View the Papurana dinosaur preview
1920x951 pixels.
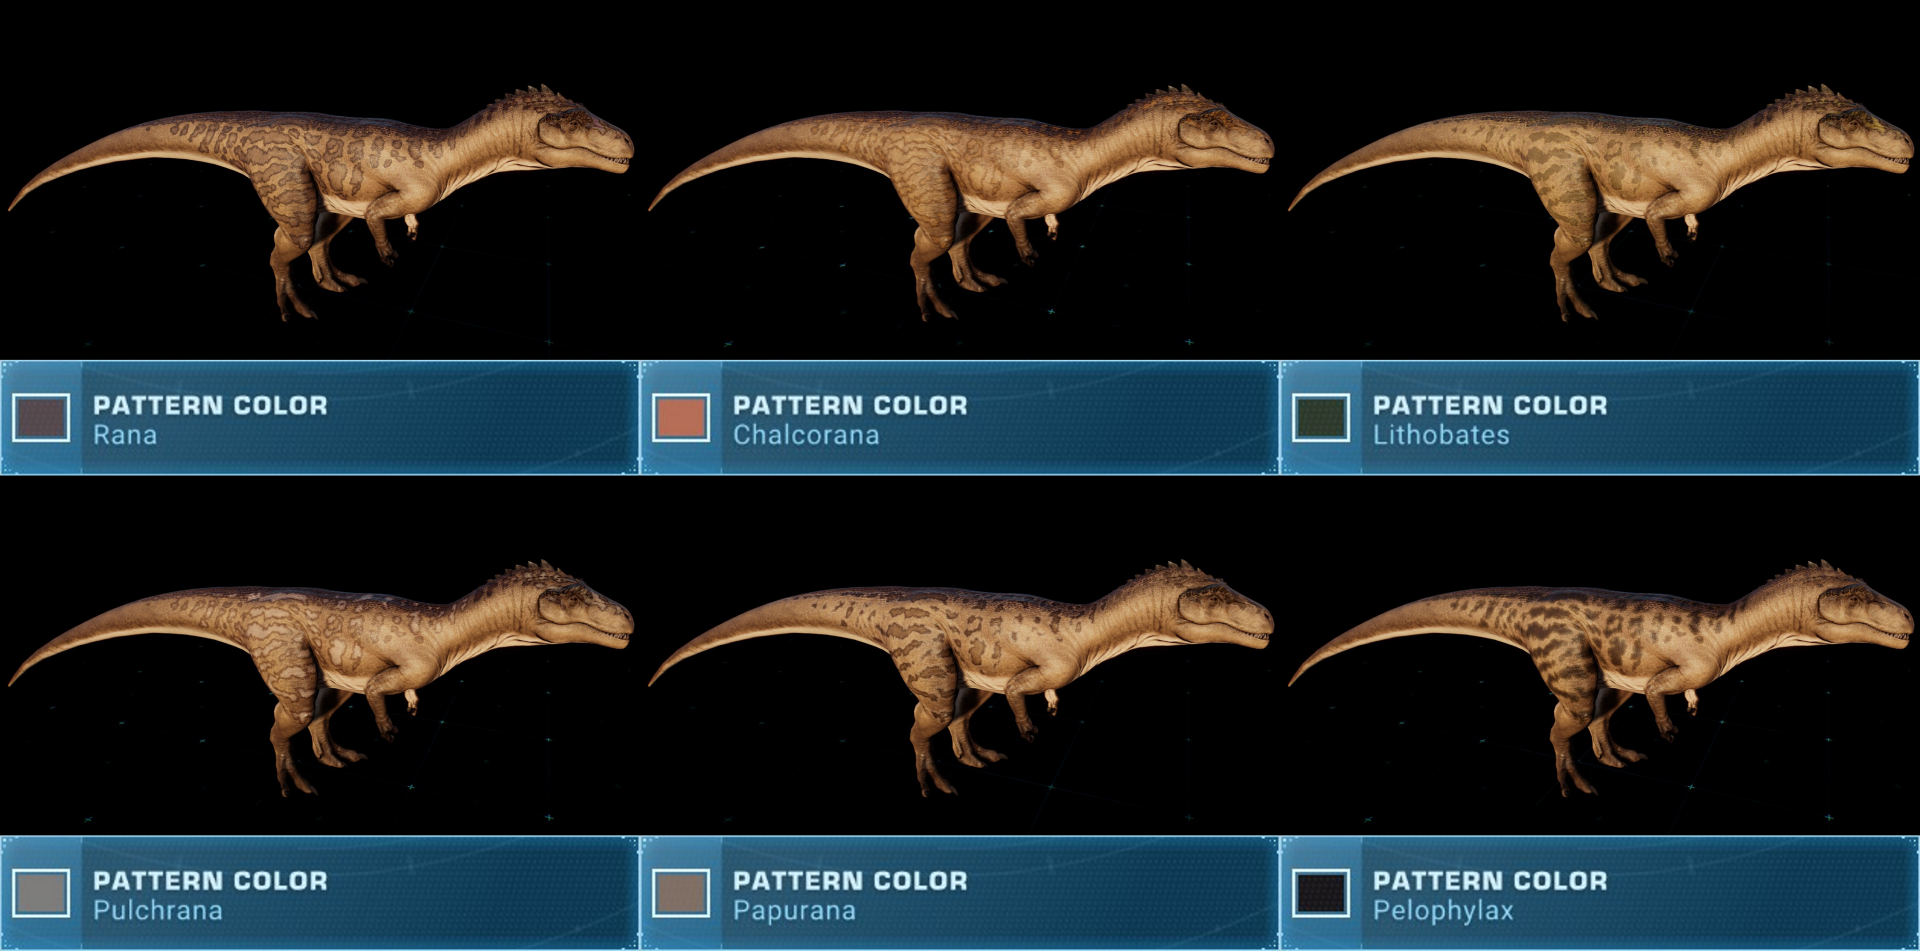[960, 677]
